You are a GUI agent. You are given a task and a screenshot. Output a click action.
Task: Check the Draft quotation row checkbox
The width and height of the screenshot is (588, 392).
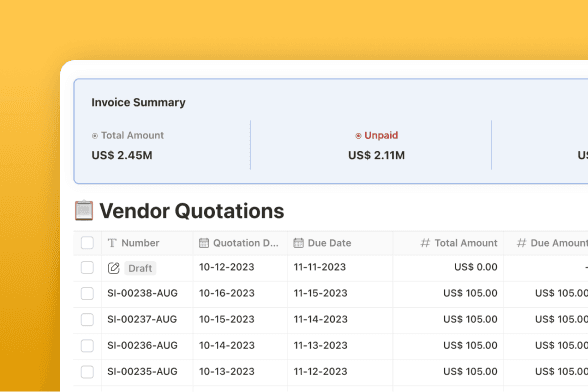[x=87, y=268]
